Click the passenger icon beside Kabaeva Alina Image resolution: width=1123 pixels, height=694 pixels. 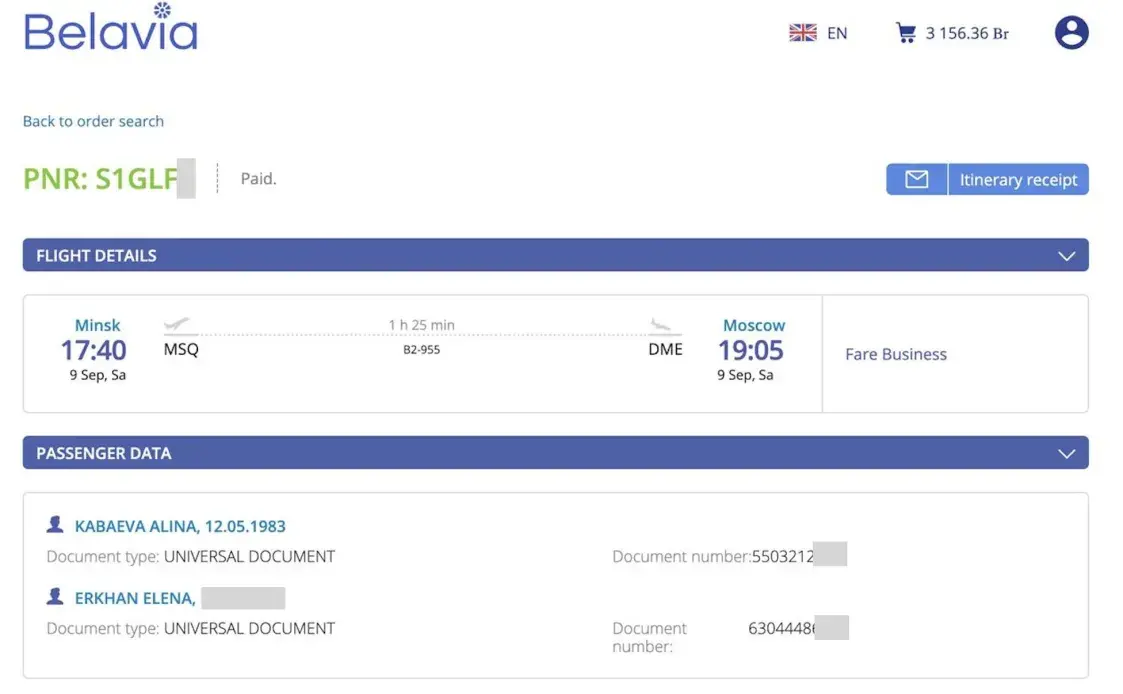pyautogui.click(x=54, y=525)
